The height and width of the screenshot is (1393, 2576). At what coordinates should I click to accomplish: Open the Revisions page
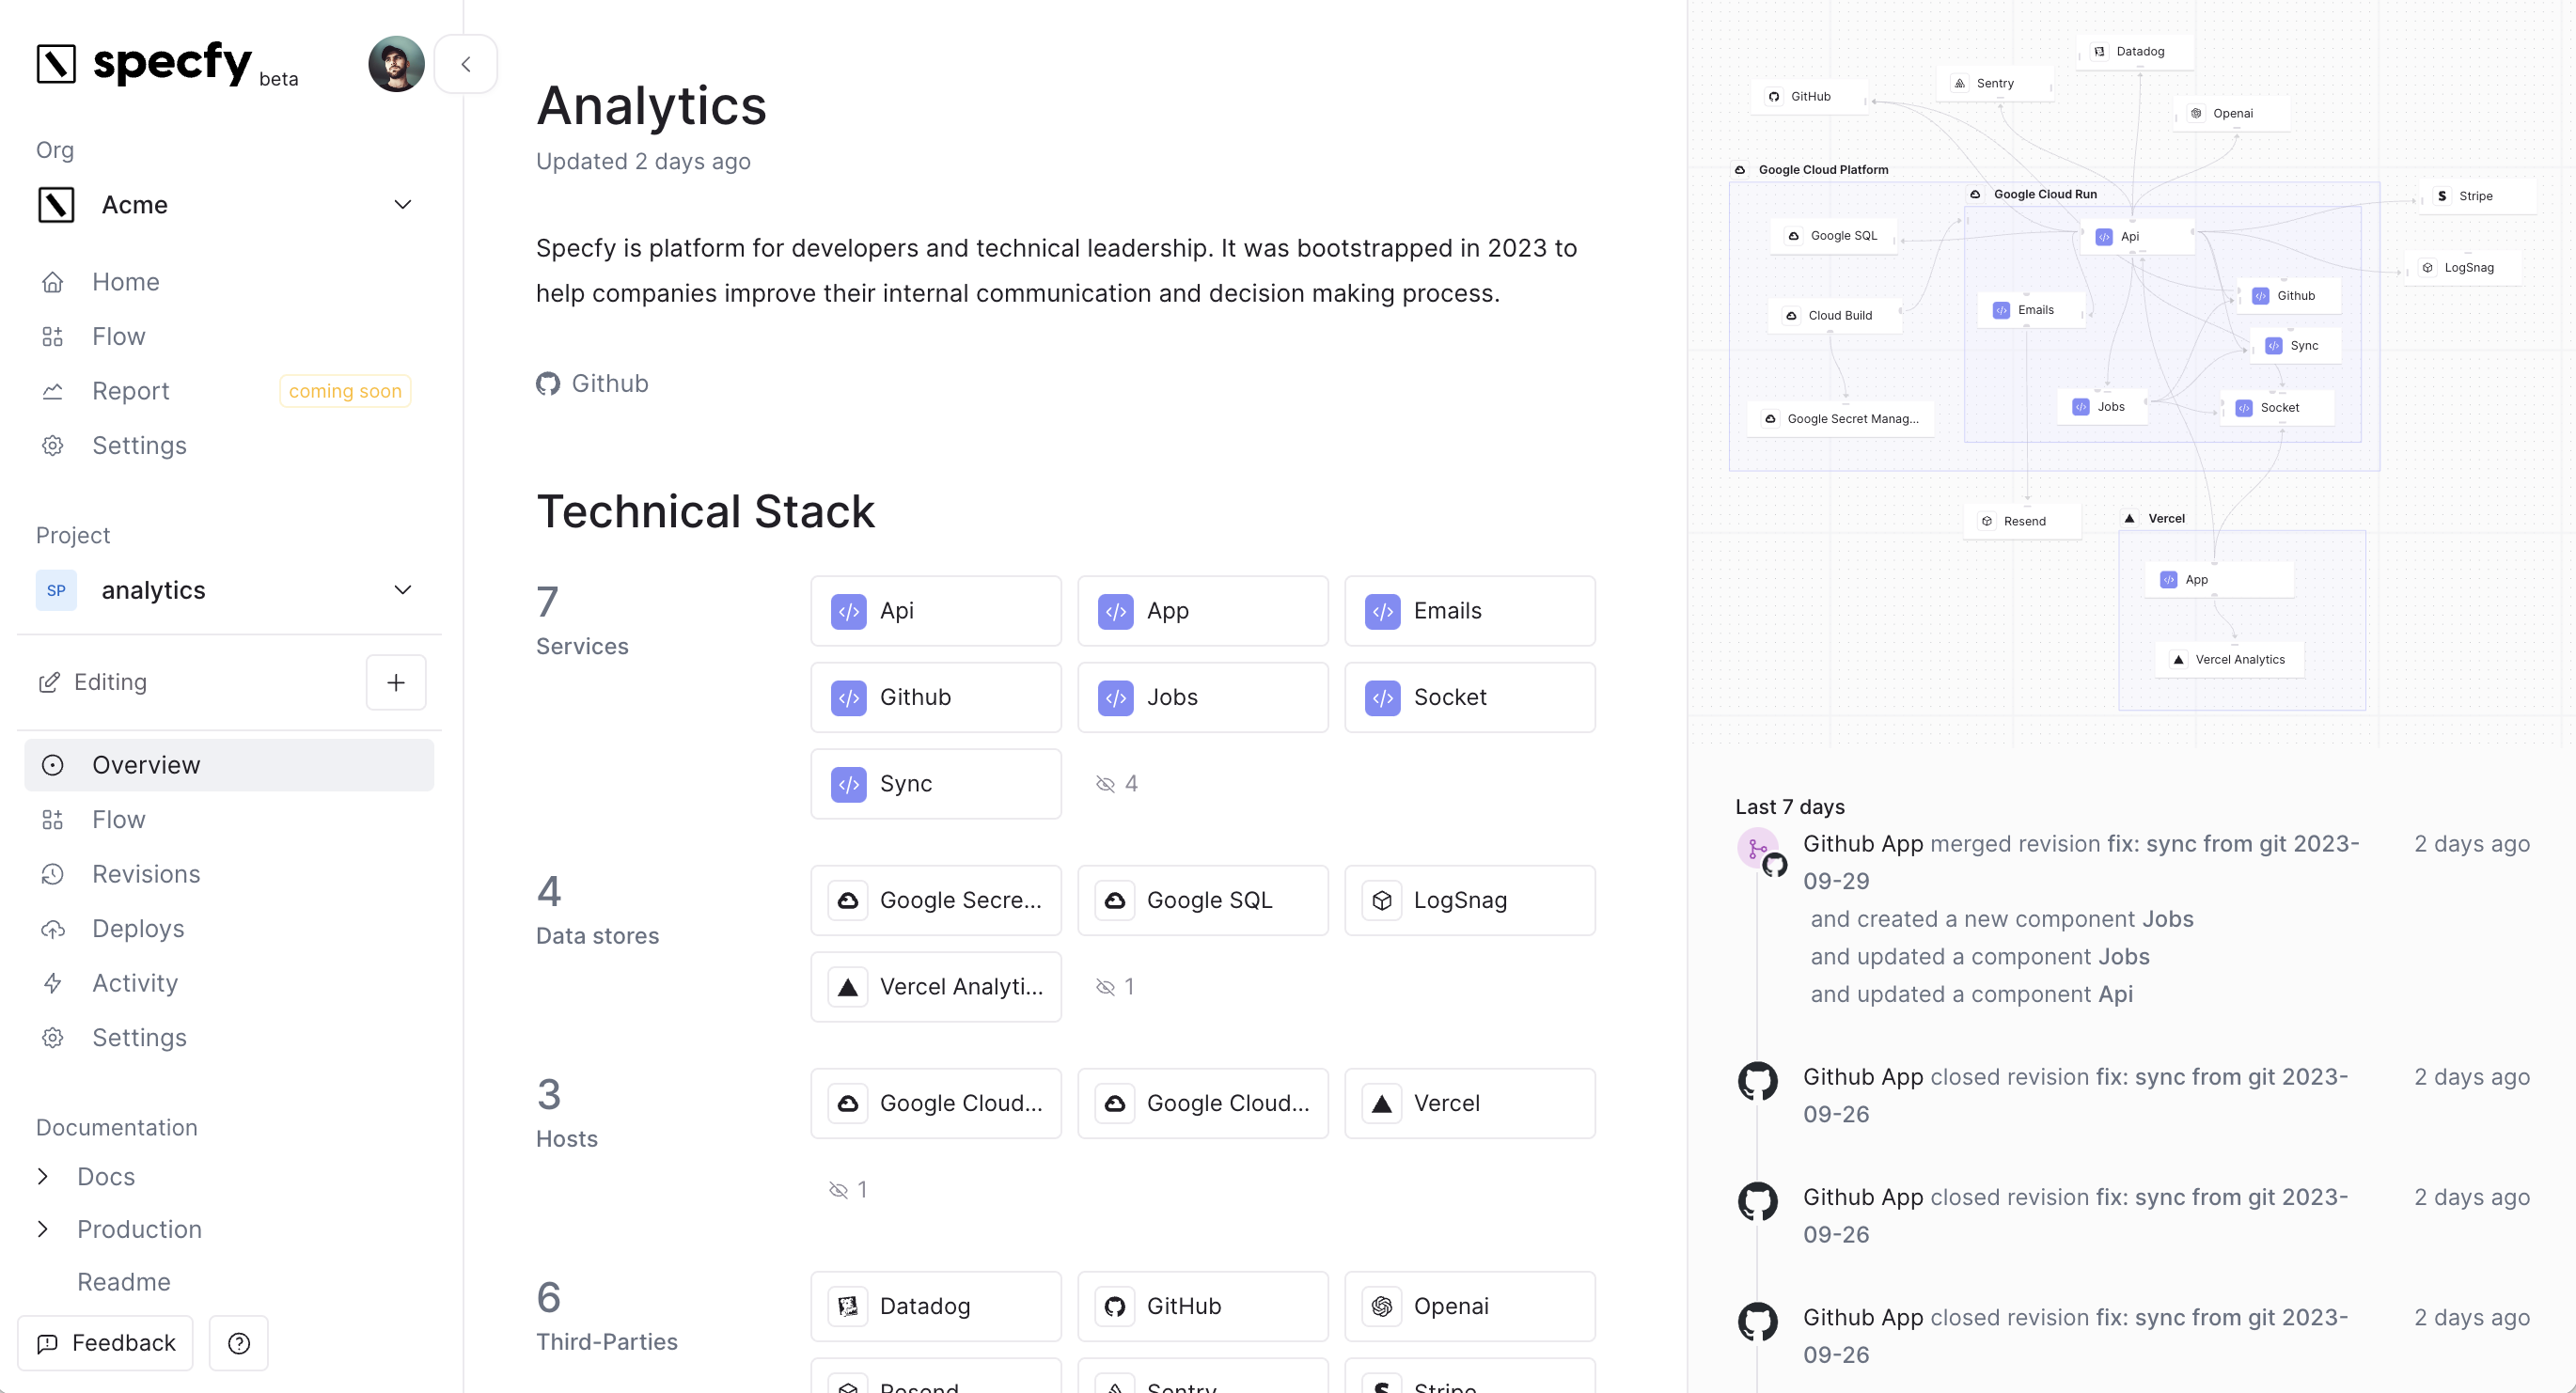click(146, 874)
